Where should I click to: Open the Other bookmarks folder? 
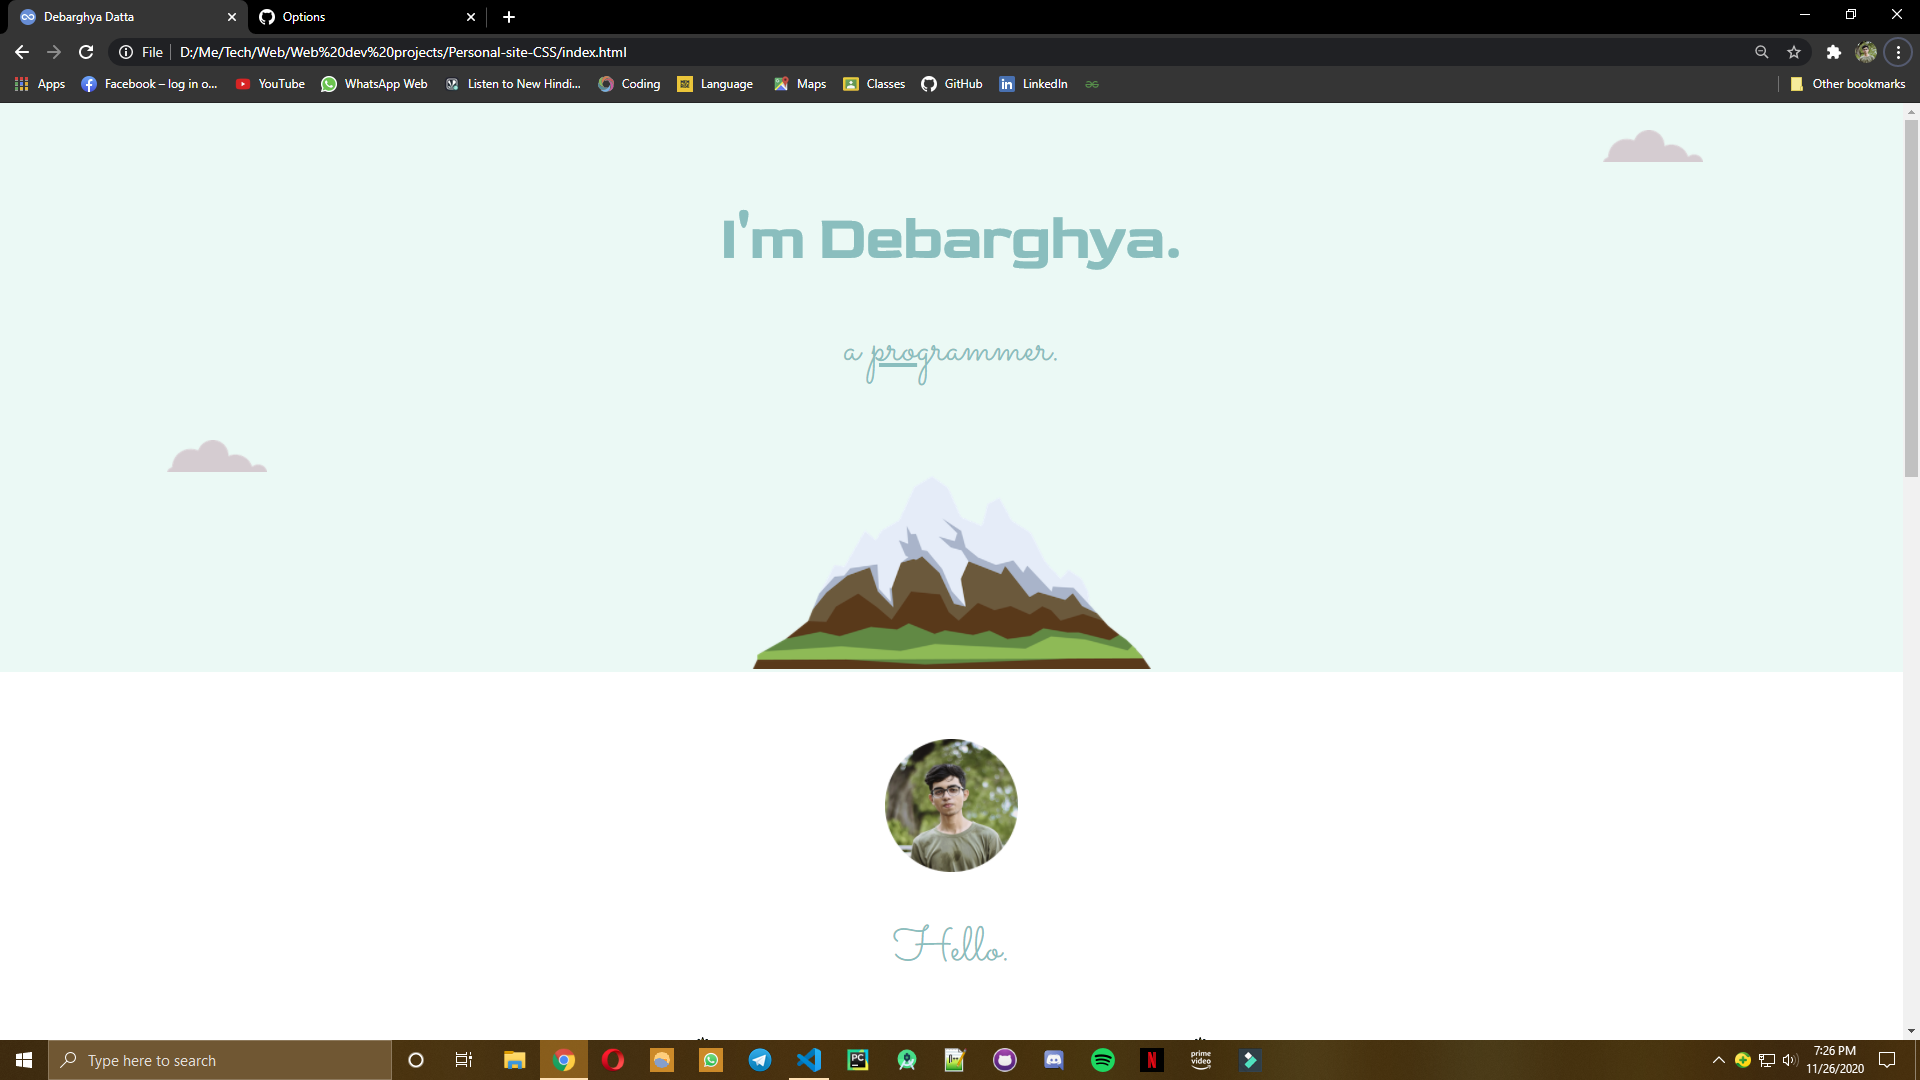[x=1848, y=84]
